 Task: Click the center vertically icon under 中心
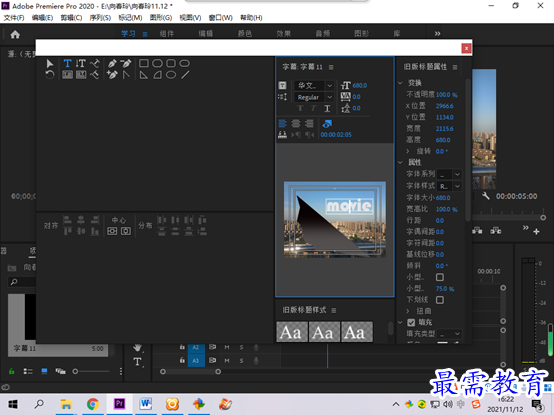(112, 231)
